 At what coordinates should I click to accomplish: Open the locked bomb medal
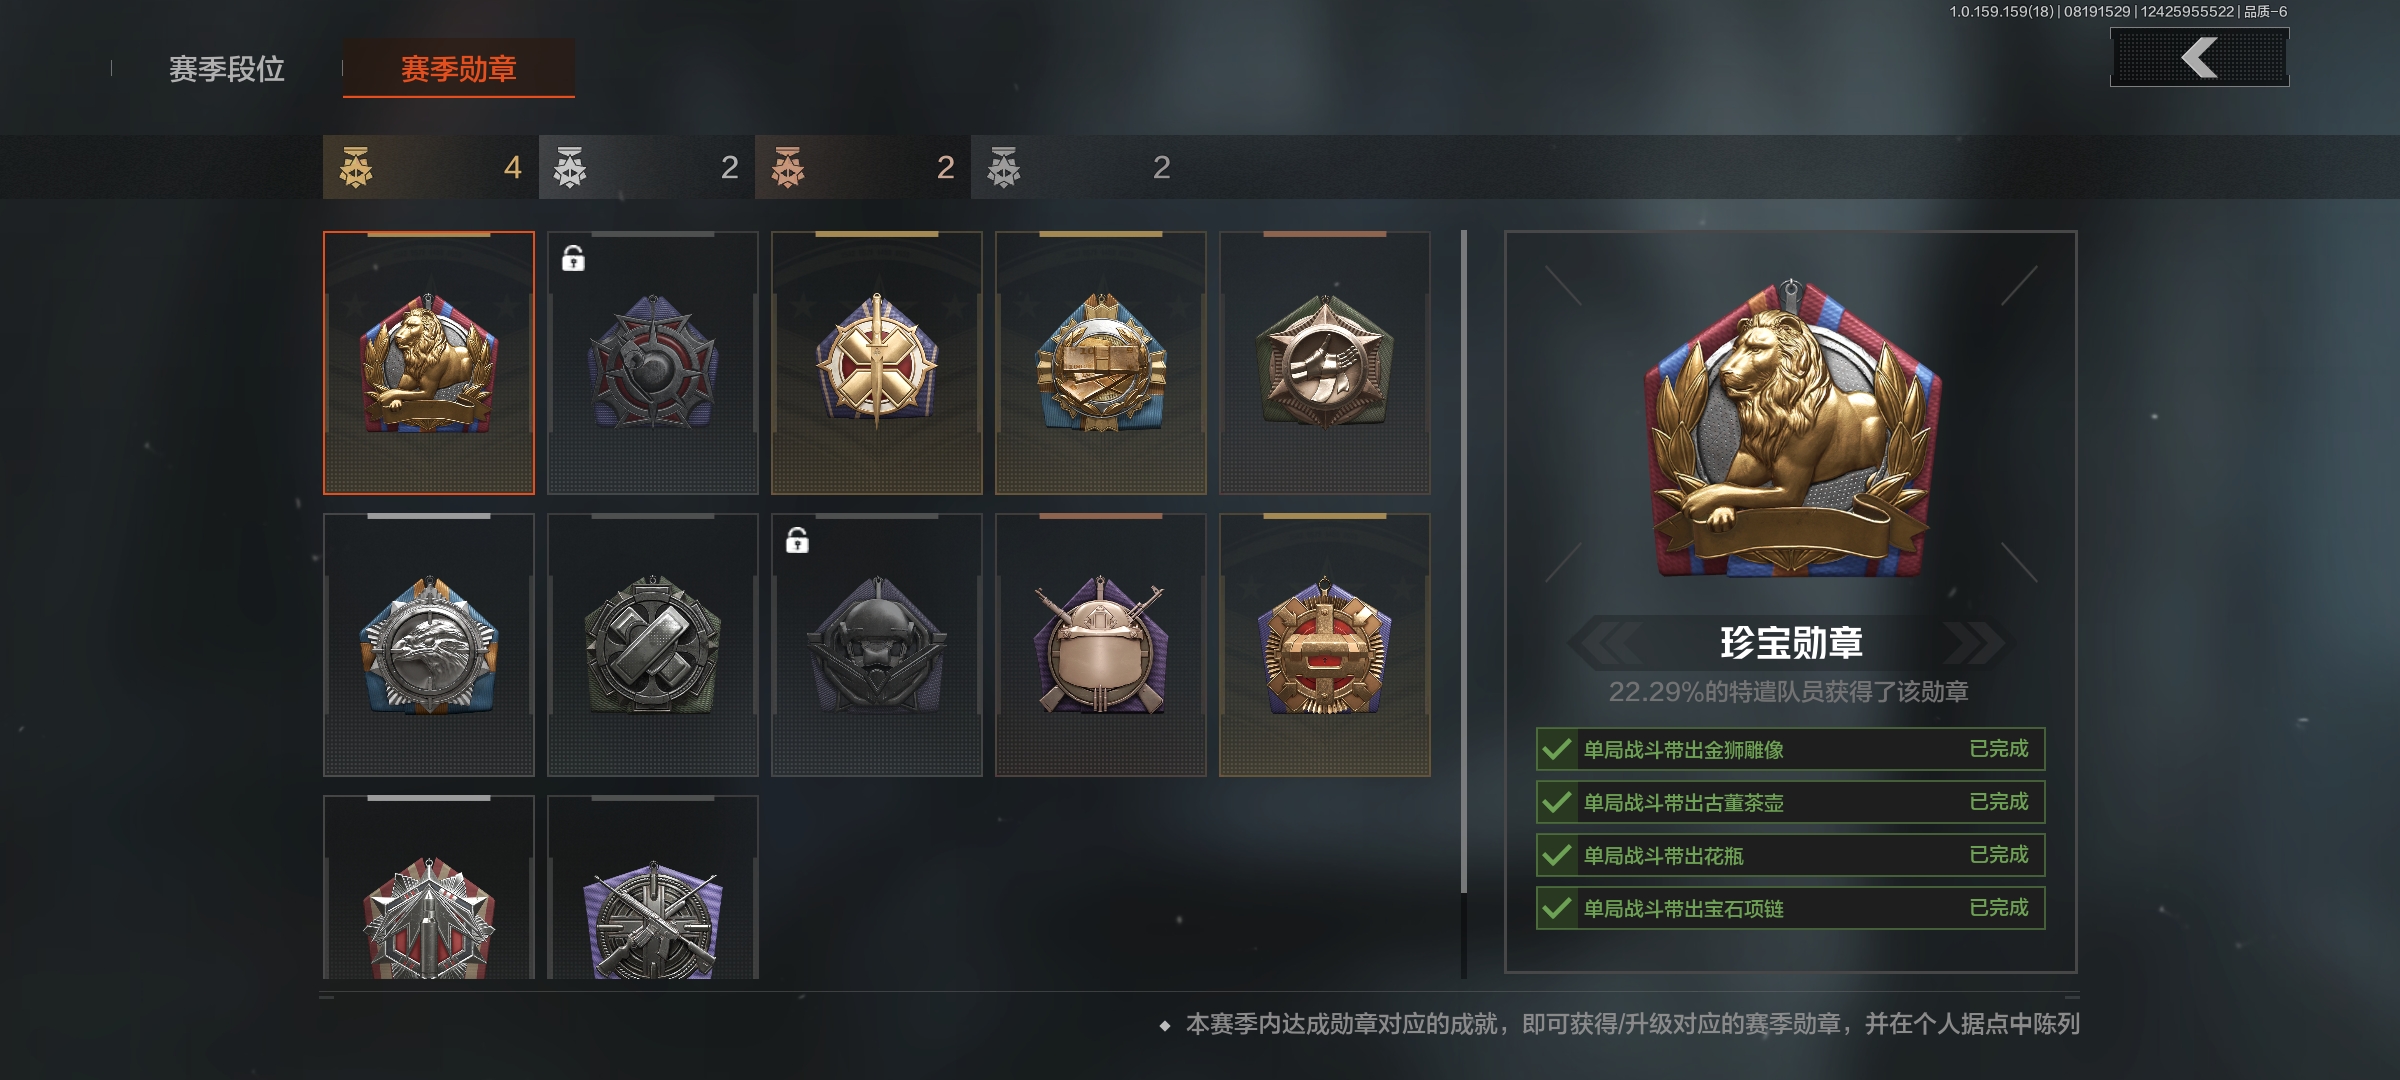(652, 363)
